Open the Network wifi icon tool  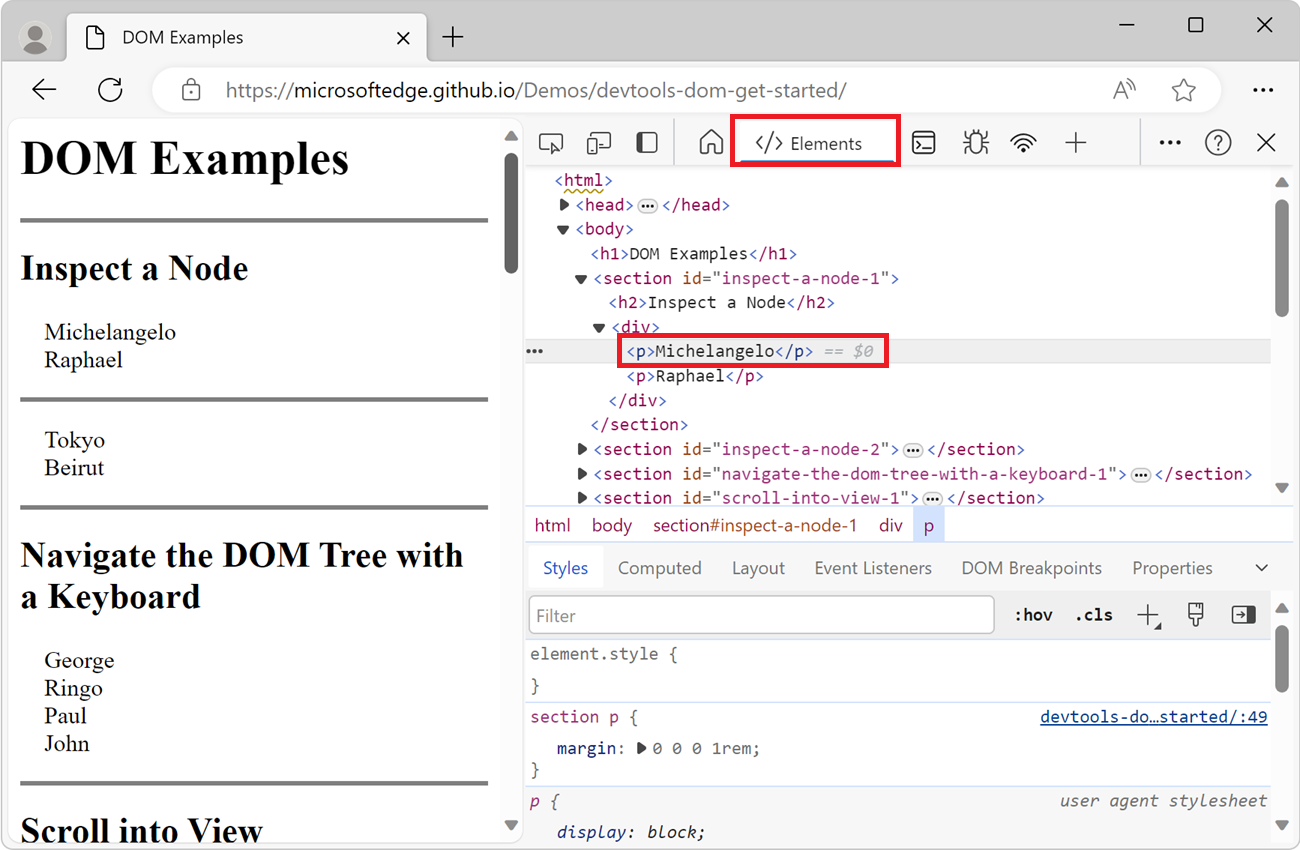(1023, 143)
